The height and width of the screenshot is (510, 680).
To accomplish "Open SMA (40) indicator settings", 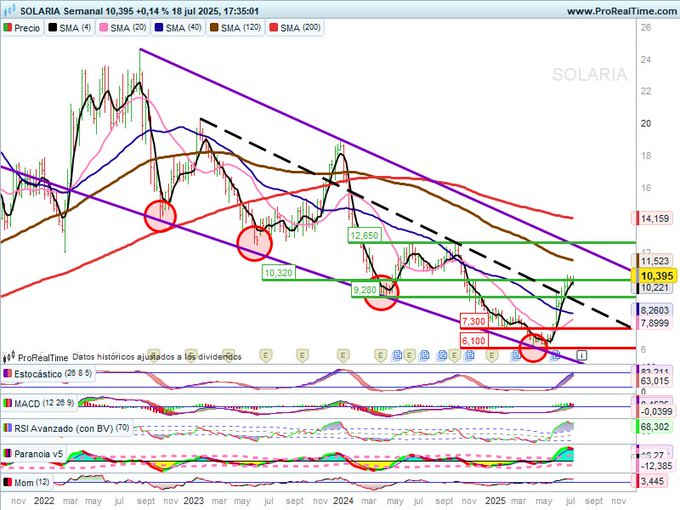I will [178, 28].
